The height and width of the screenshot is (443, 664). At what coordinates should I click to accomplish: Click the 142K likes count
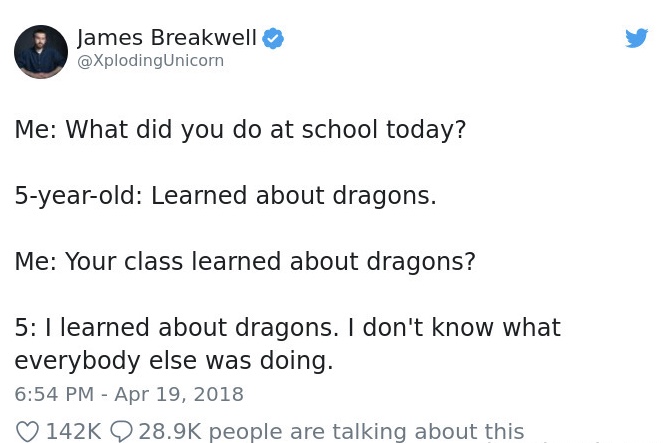tap(73, 432)
